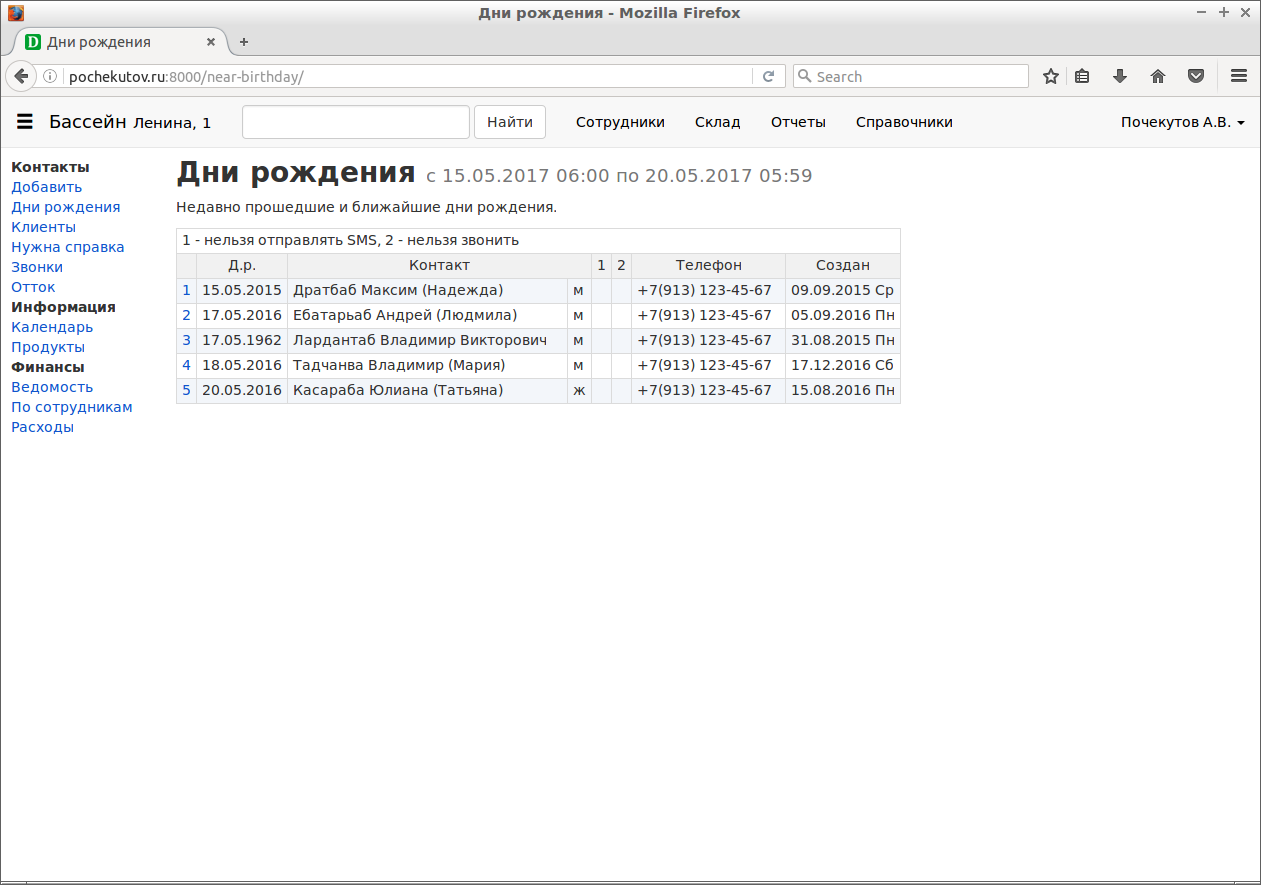Open the Отток sidebar link
1261x885 pixels.
[x=33, y=287]
